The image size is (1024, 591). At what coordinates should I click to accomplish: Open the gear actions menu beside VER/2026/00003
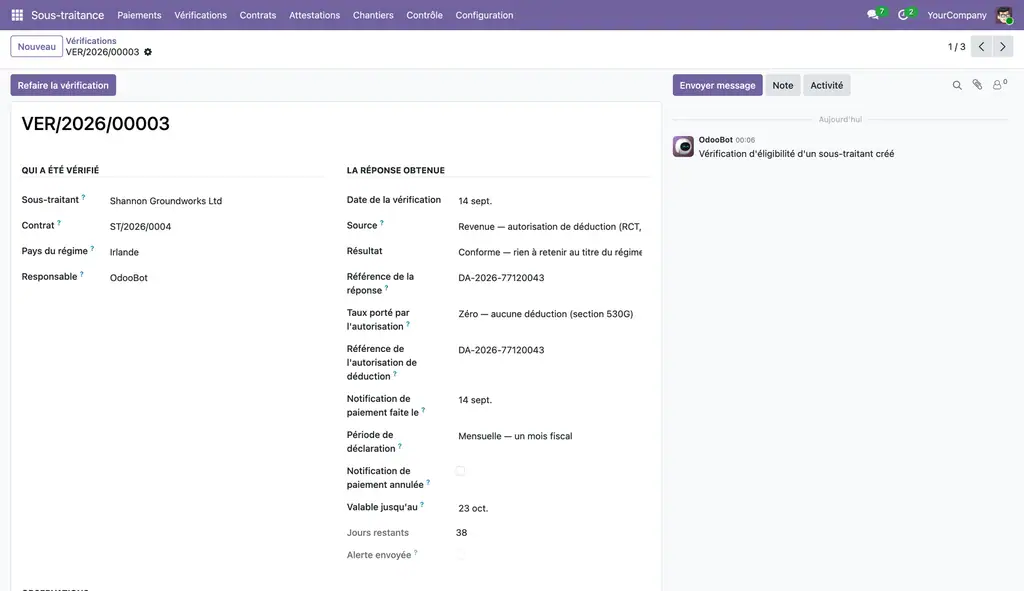pos(148,52)
